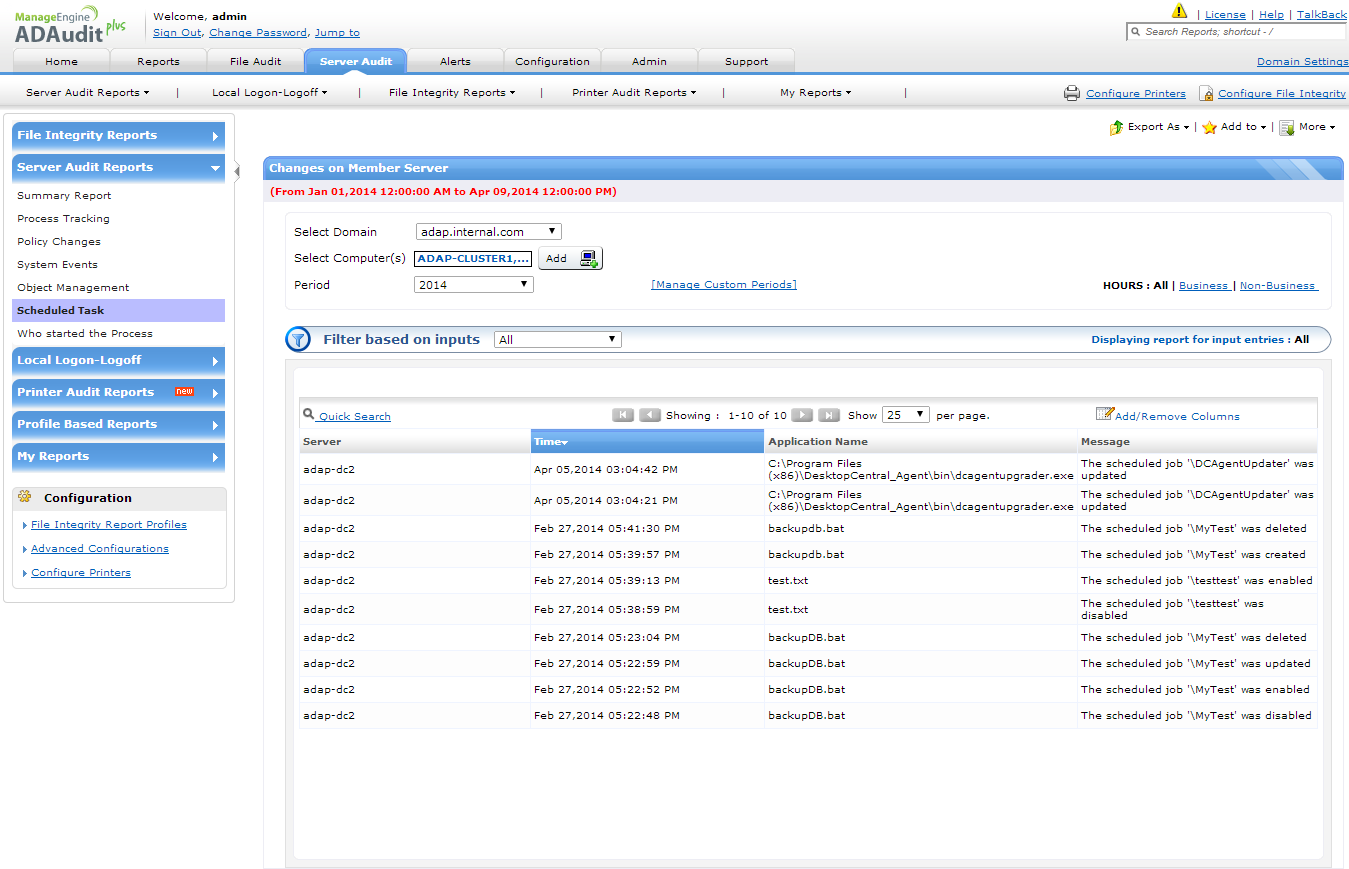Click the lock icon beside Configure File Integrity
Viewport: 1349px width, 869px height.
click(1207, 93)
